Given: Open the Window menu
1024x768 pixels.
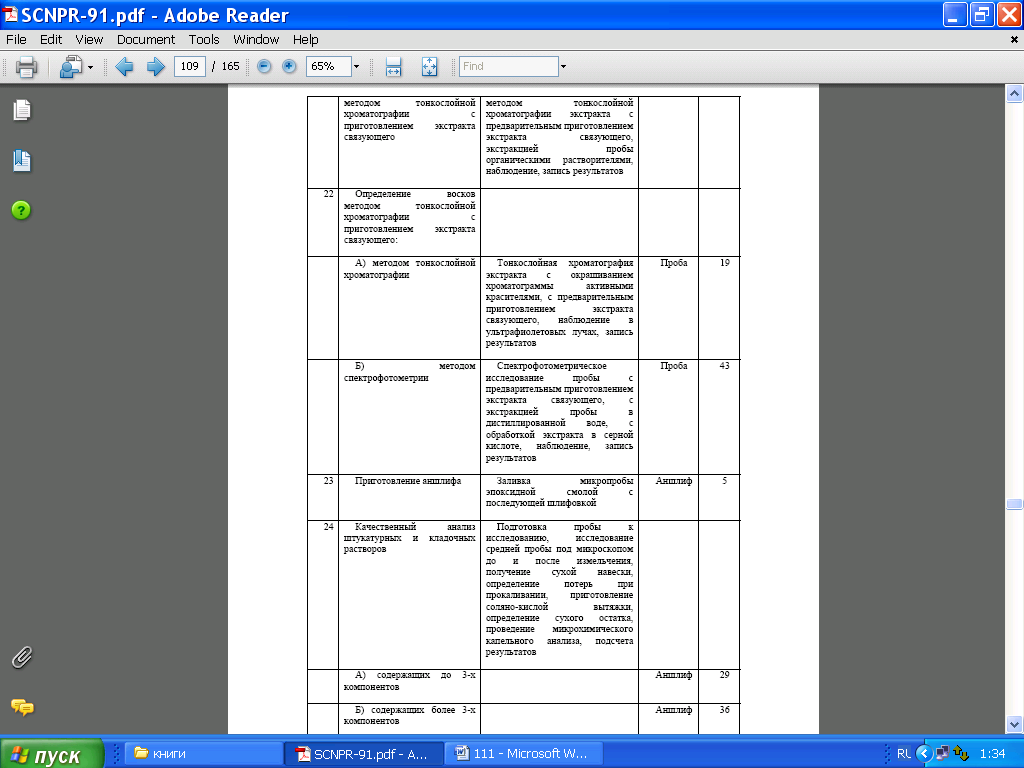Looking at the screenshot, I should [x=256, y=40].
